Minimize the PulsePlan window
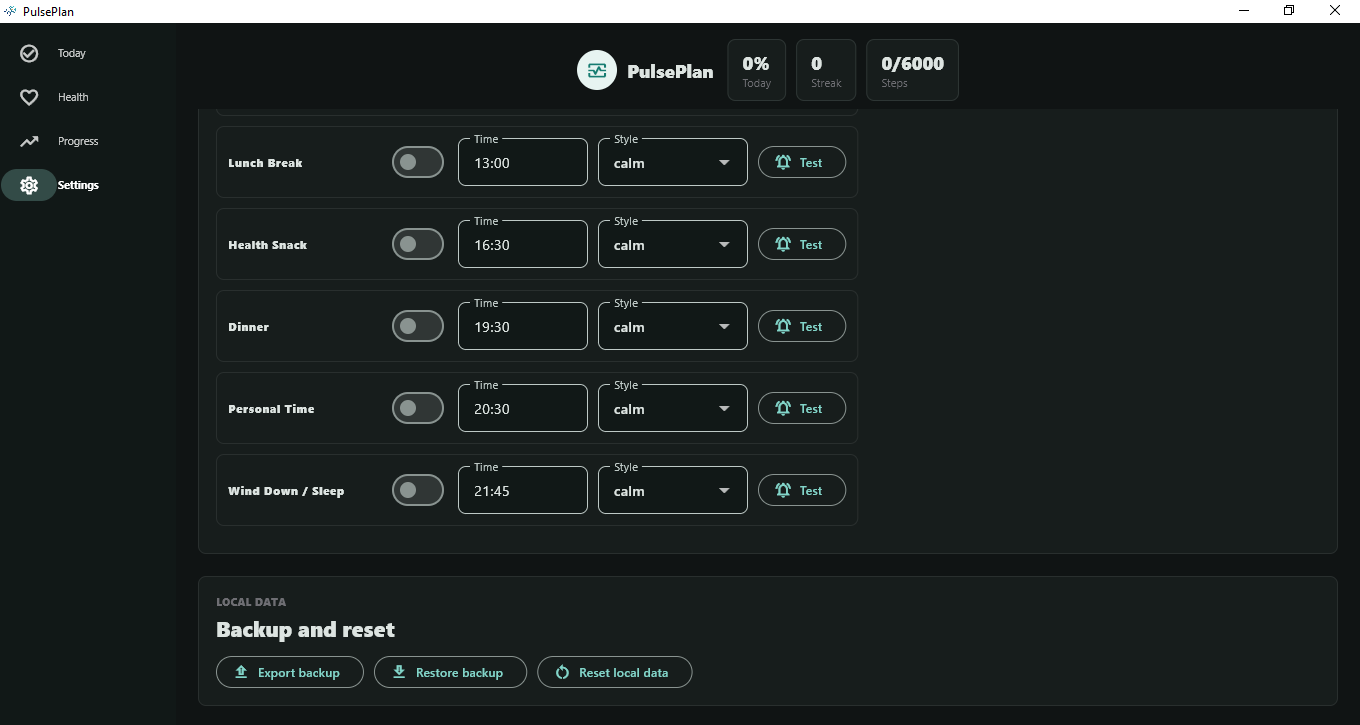 pos(1244,11)
